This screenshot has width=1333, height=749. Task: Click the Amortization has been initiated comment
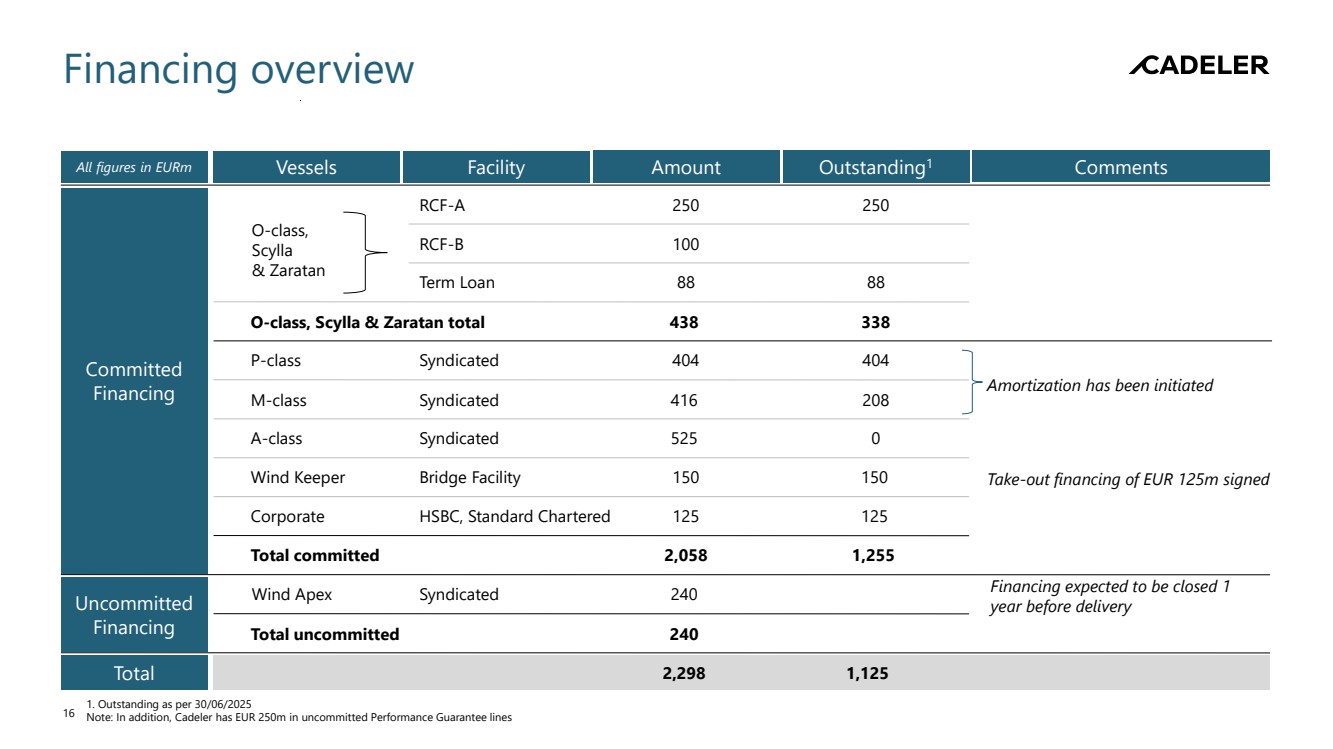pos(1099,385)
